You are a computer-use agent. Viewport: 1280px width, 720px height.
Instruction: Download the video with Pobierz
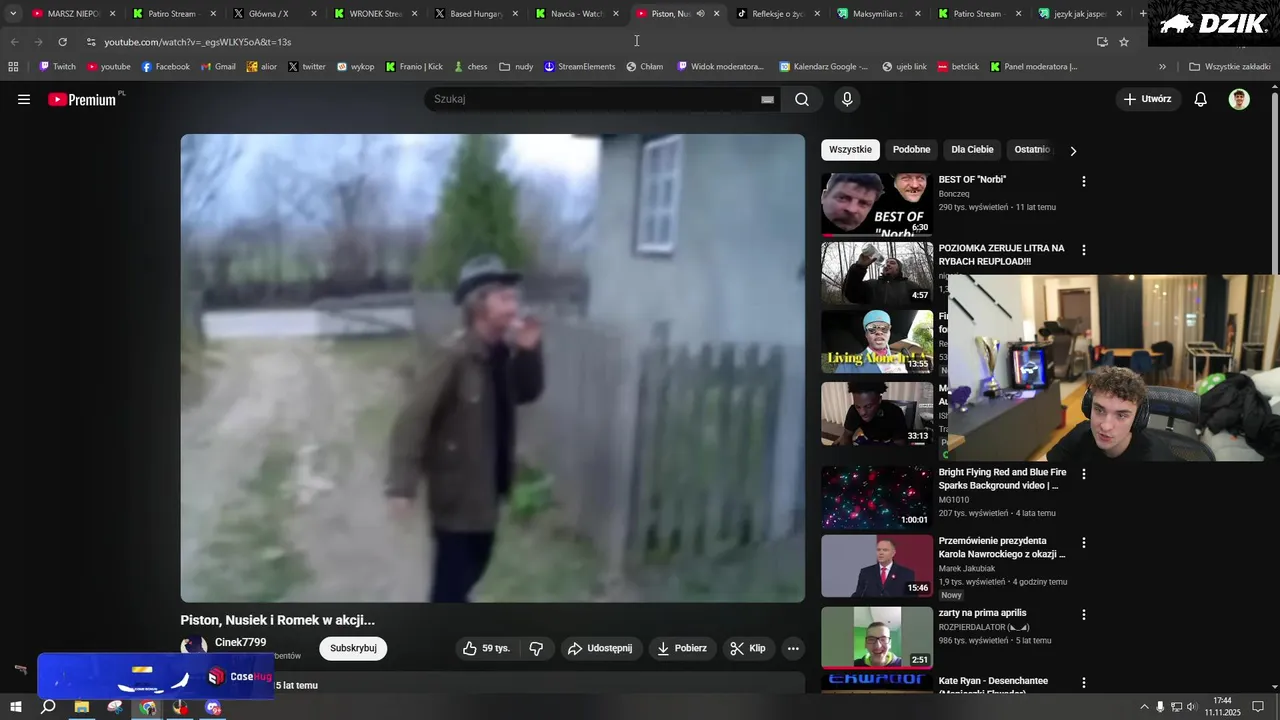682,648
